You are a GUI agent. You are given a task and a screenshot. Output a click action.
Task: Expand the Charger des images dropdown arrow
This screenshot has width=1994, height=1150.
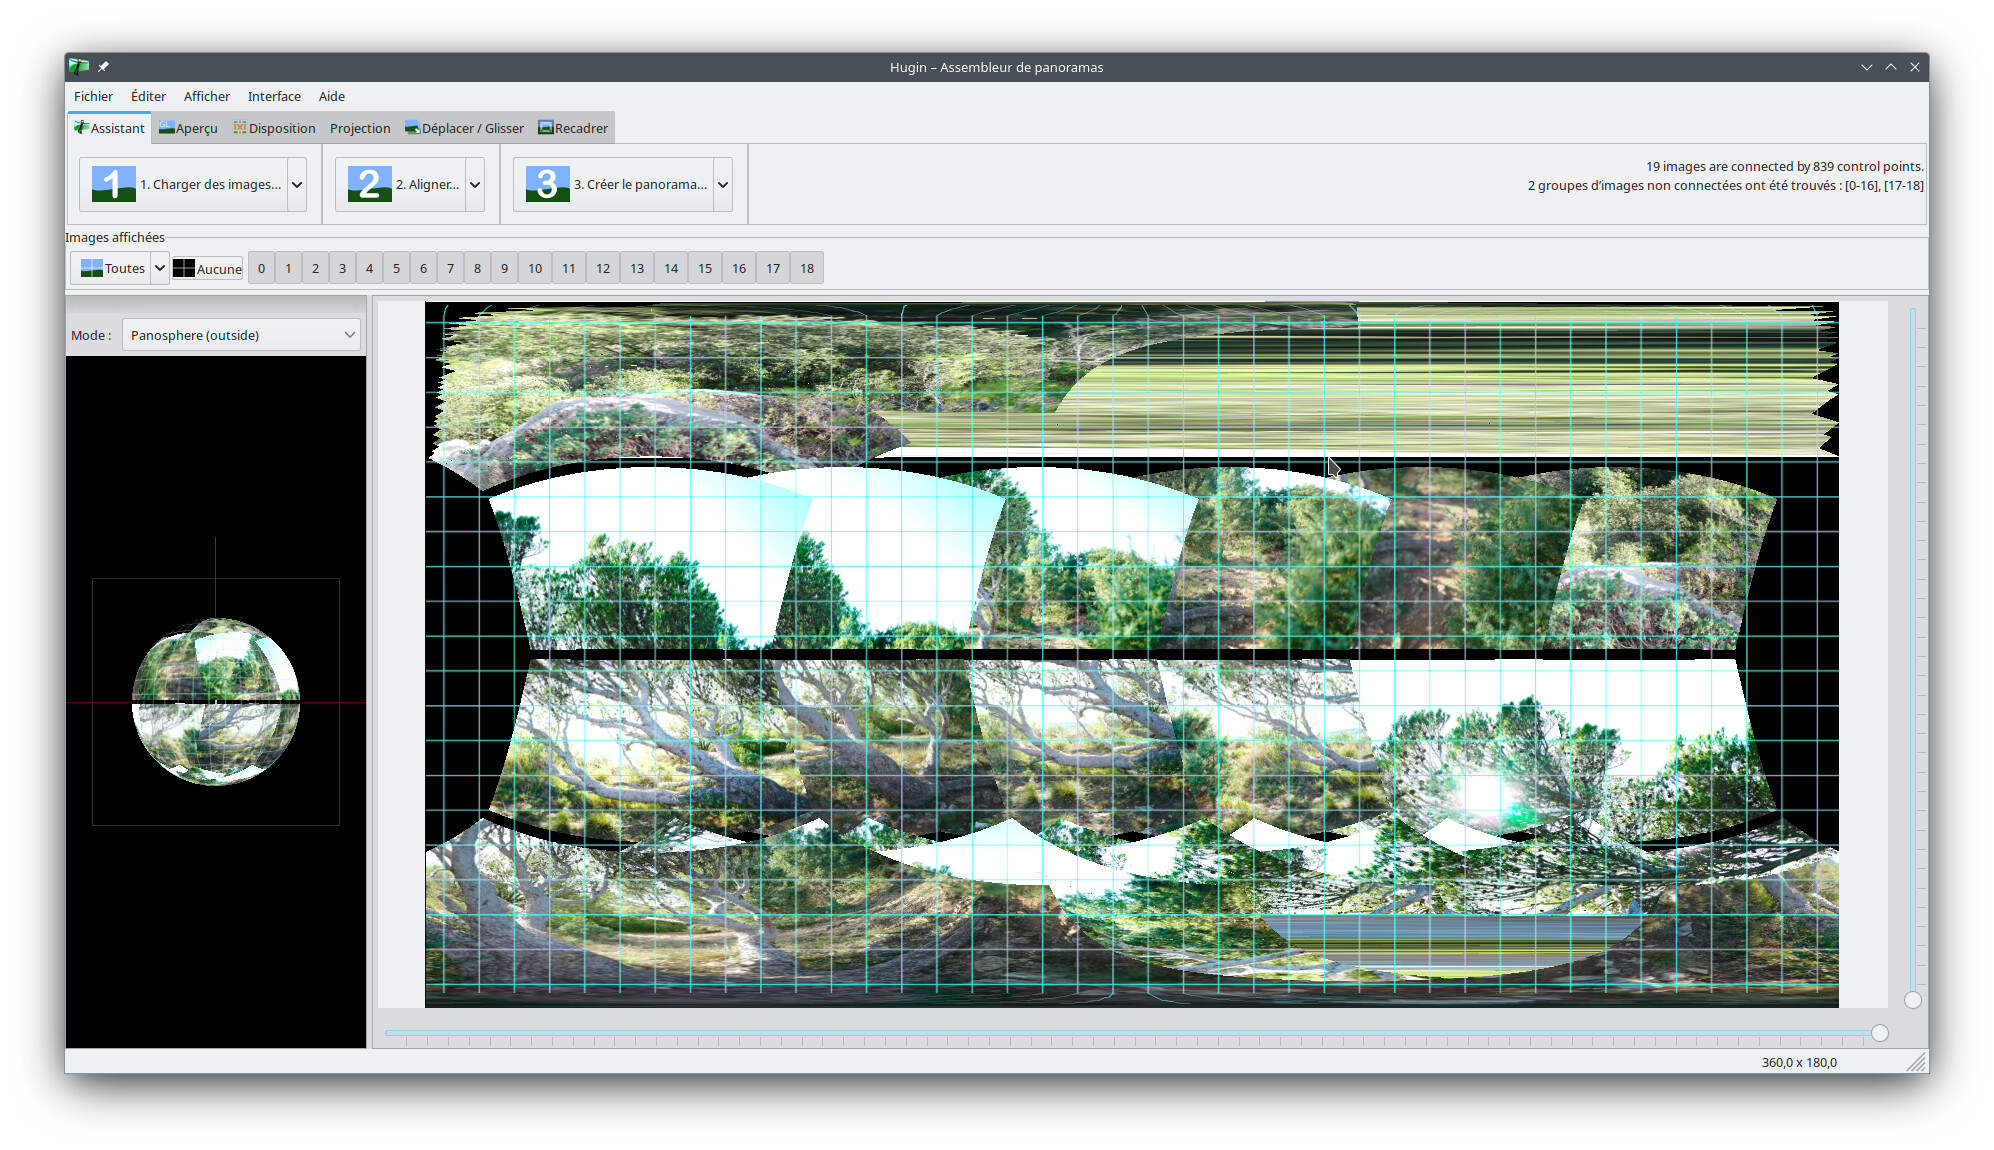297,184
